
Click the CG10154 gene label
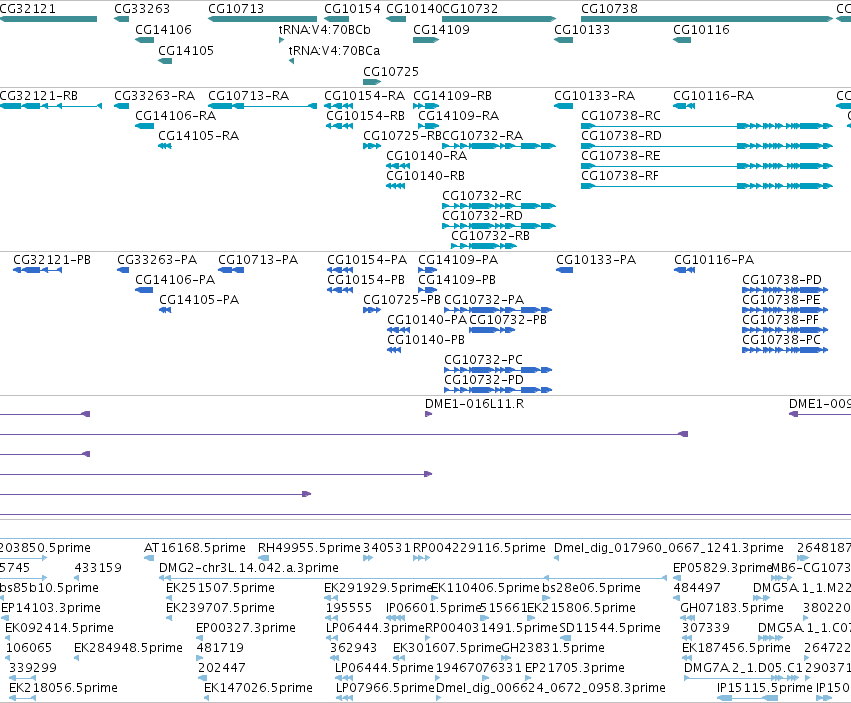[352, 9]
